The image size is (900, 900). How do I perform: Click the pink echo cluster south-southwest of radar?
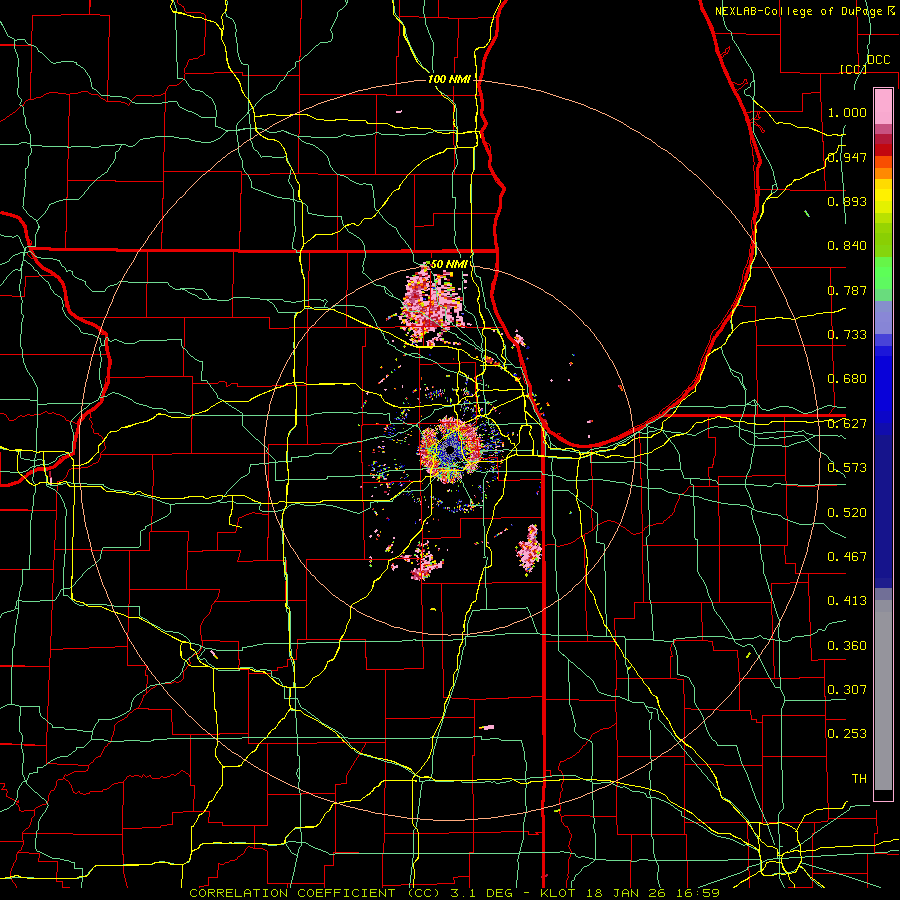click(425, 563)
